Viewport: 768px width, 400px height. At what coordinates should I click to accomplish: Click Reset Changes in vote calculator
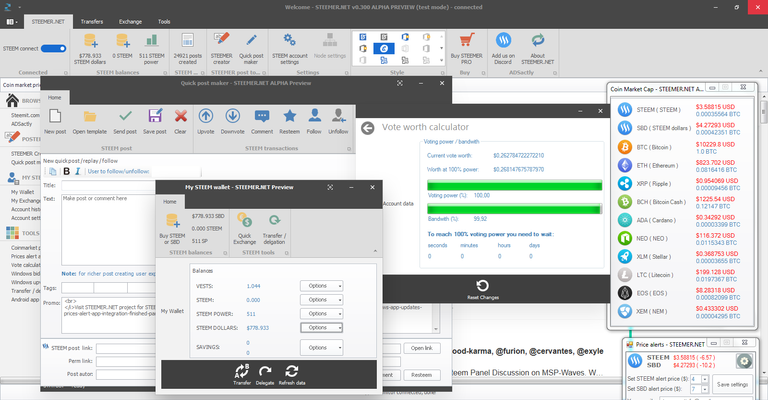pyautogui.click(x=482, y=289)
